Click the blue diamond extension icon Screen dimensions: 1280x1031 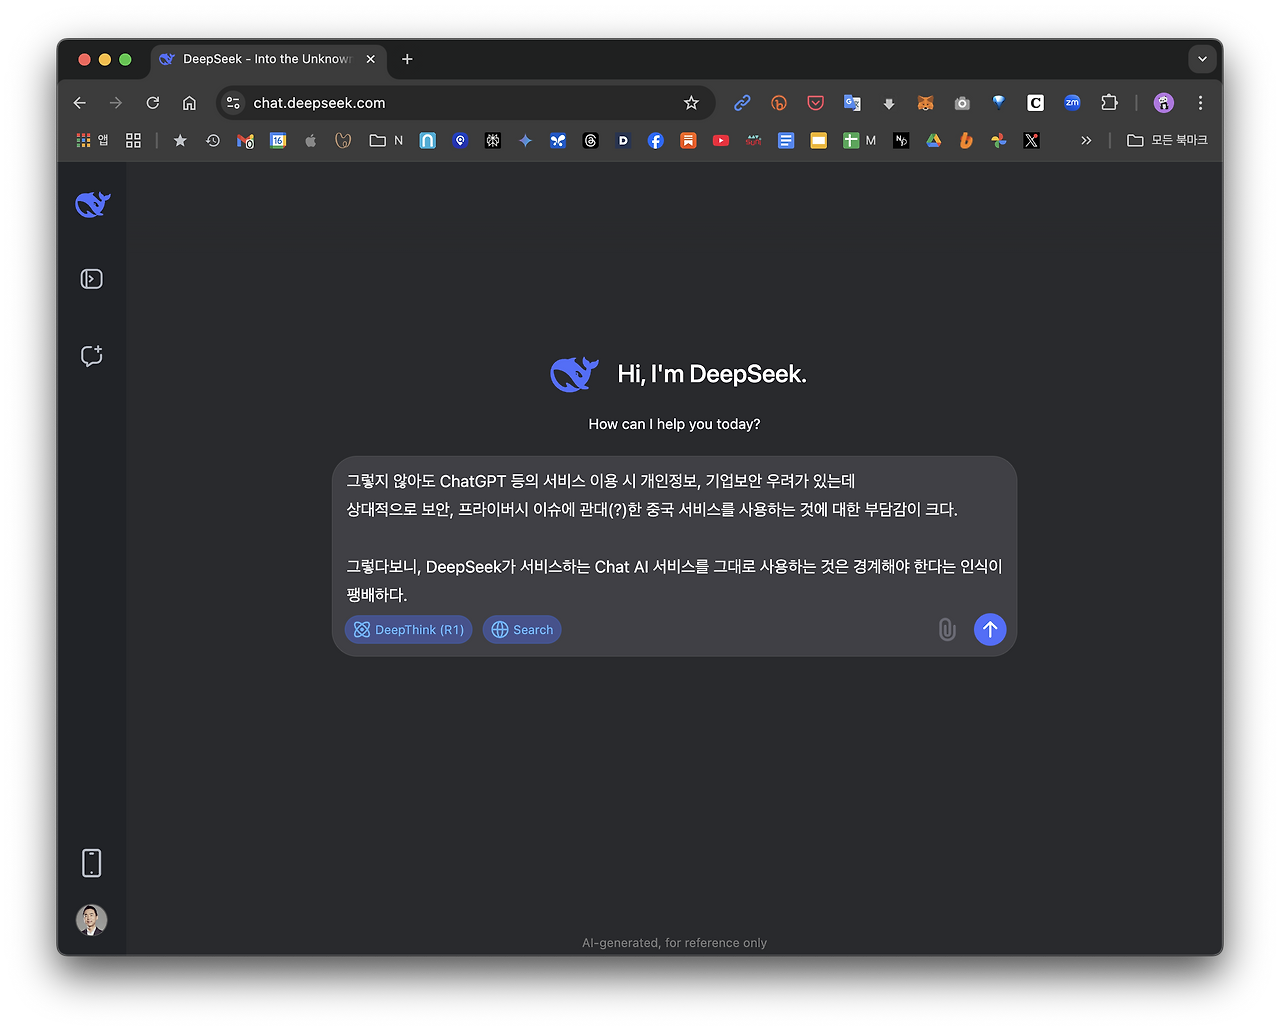click(x=998, y=102)
